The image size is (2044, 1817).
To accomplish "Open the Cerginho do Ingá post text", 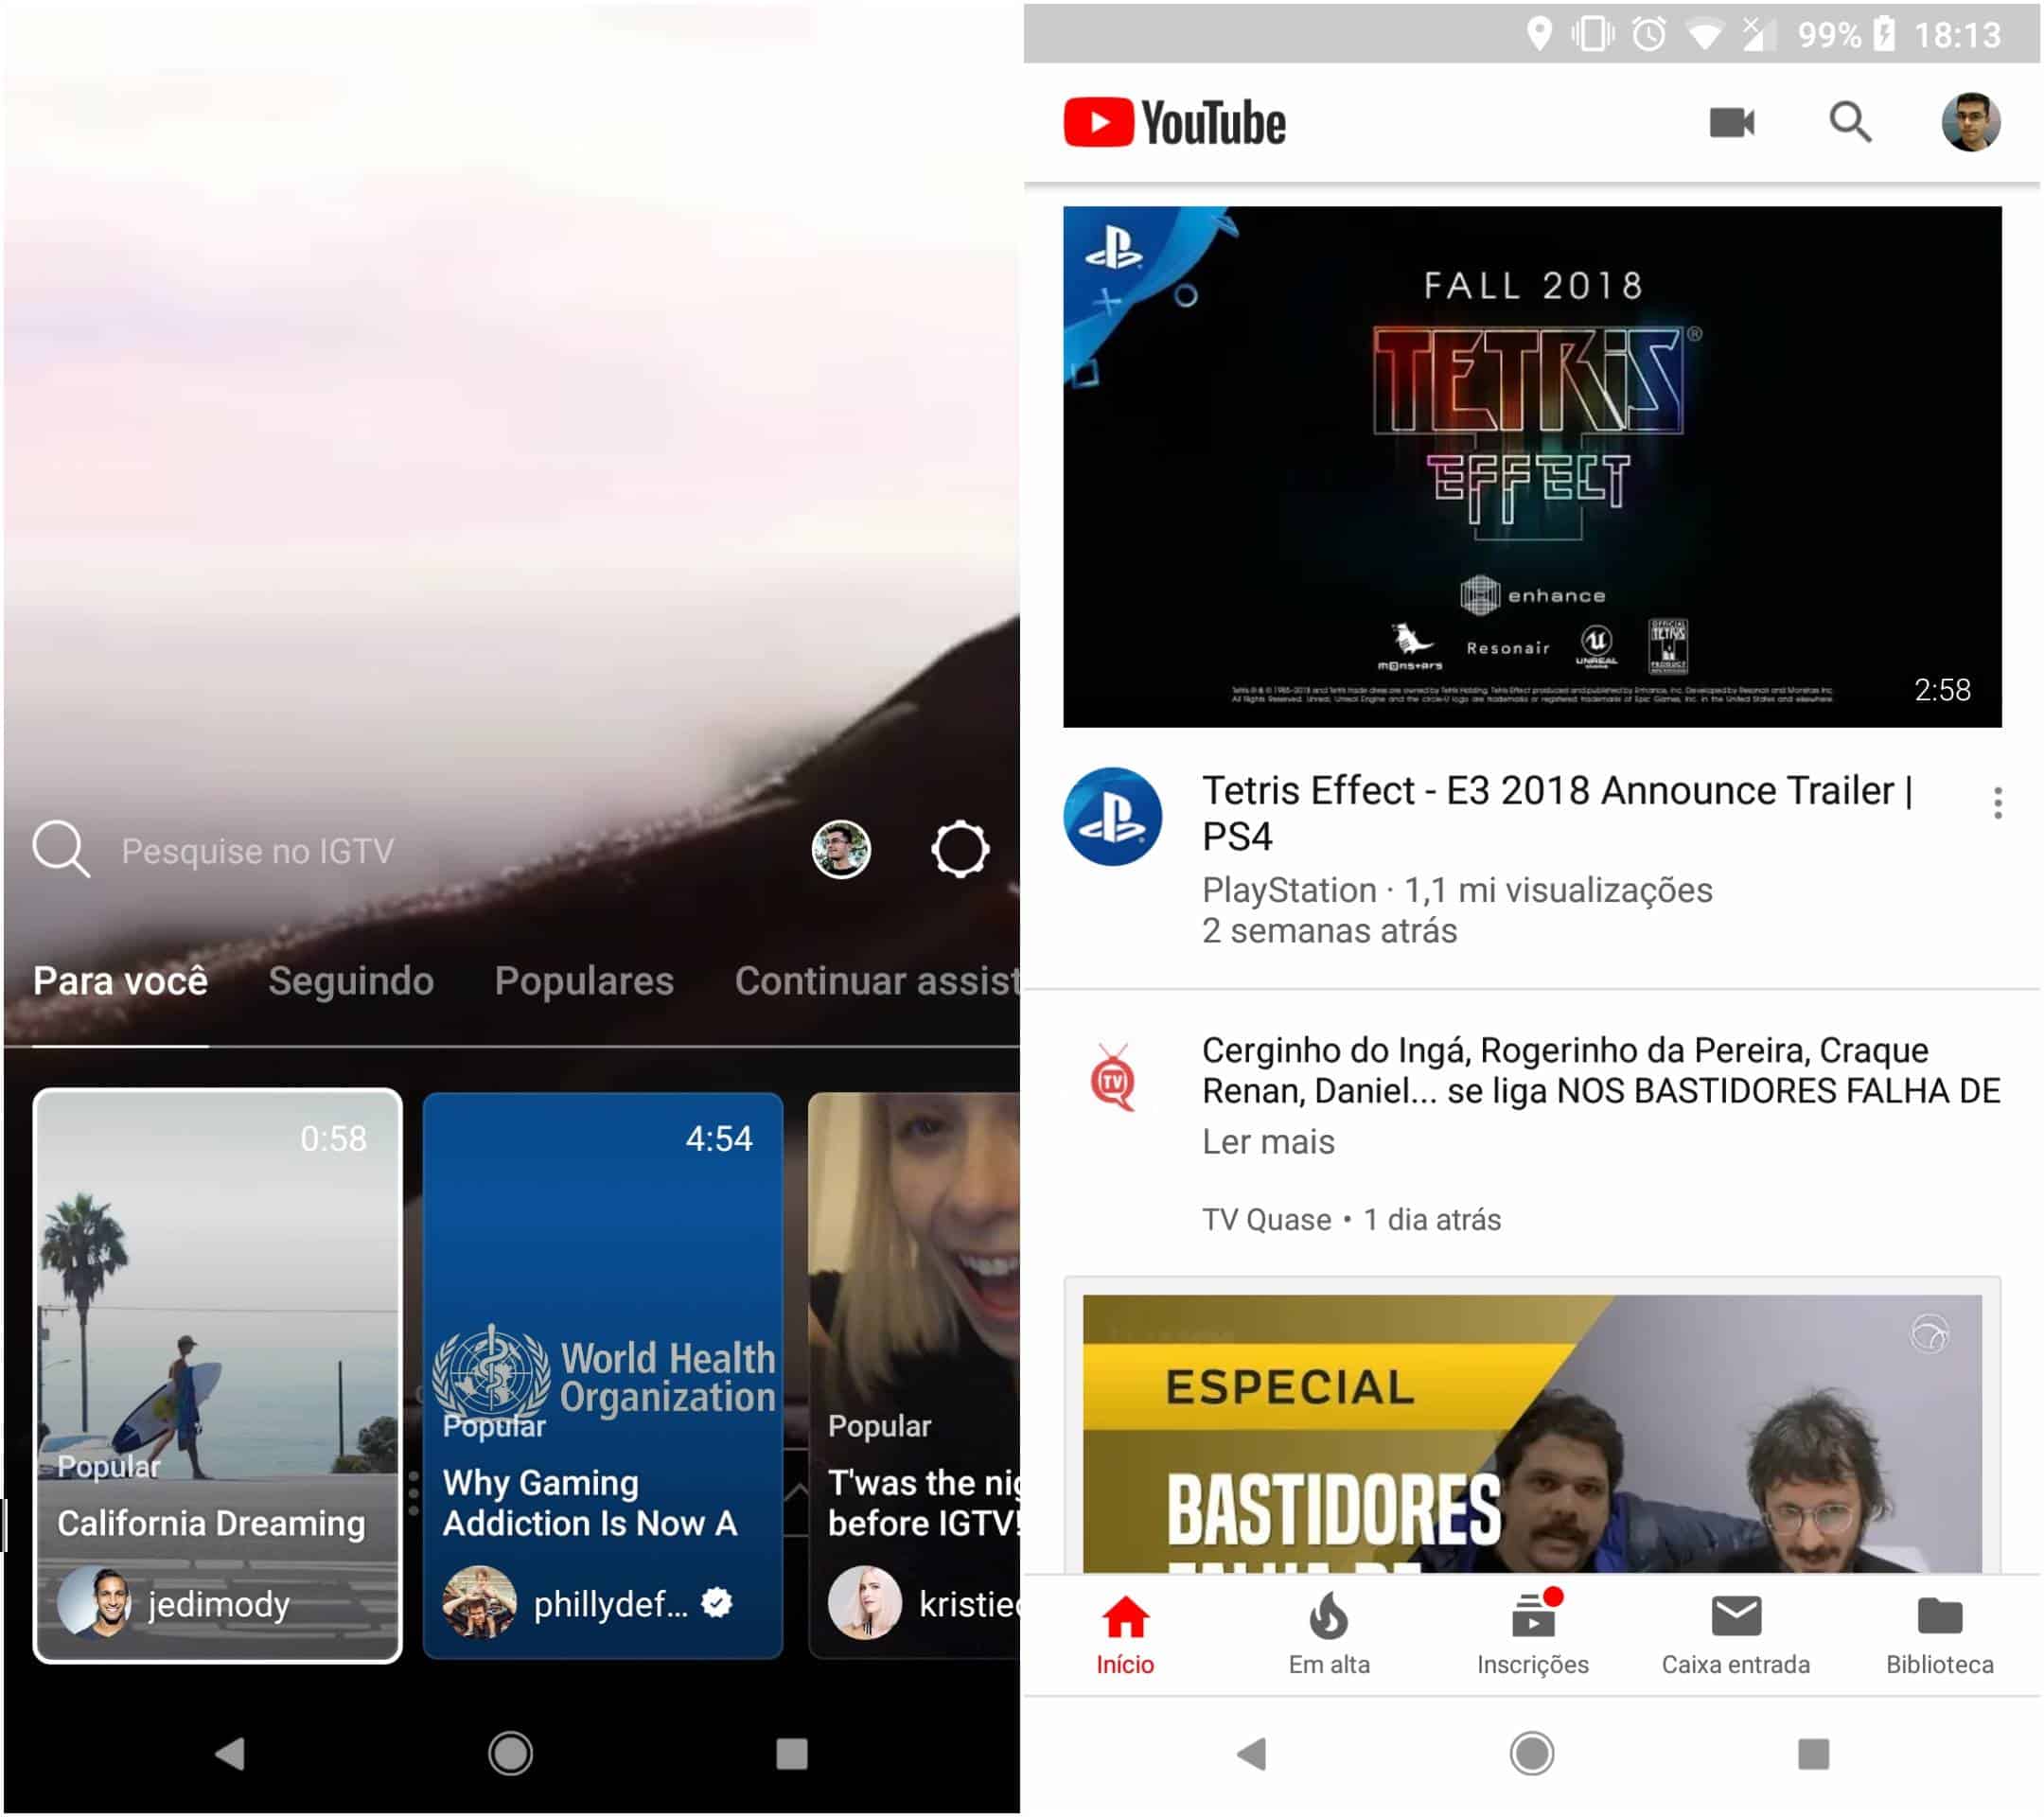I will coord(1601,1070).
